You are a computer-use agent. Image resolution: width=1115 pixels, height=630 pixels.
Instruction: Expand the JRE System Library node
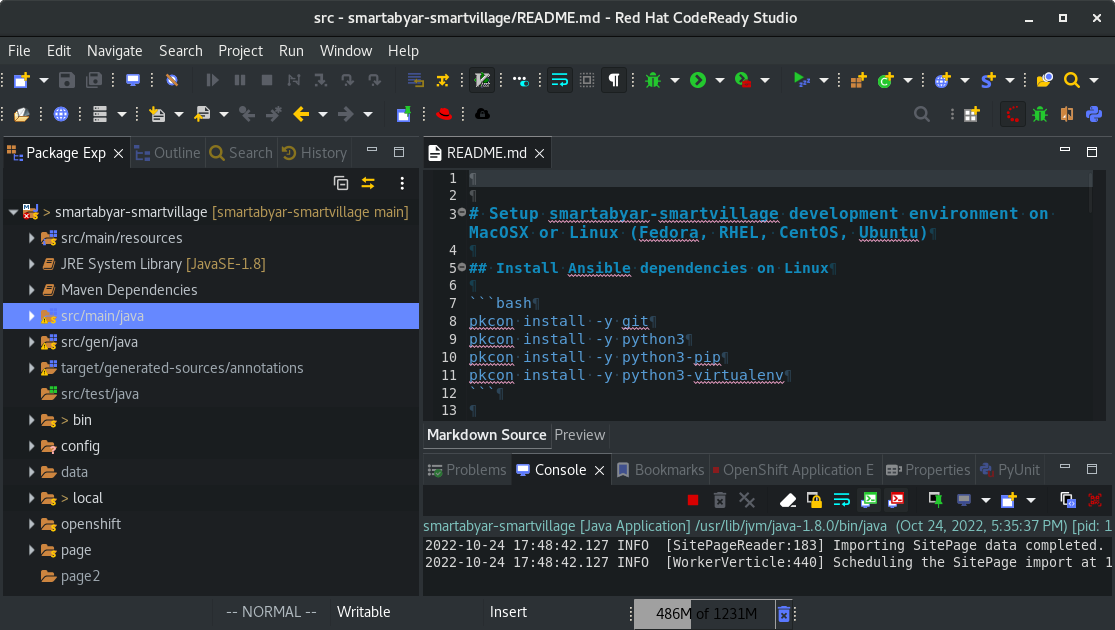point(31,264)
